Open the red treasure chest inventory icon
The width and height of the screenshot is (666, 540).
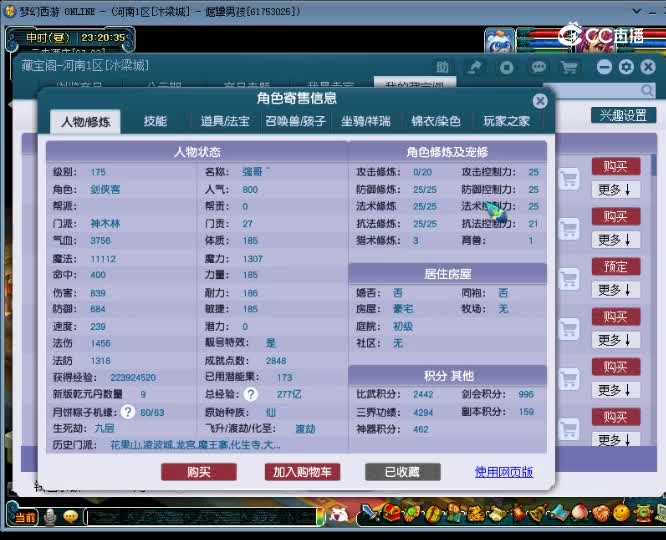coord(391,514)
